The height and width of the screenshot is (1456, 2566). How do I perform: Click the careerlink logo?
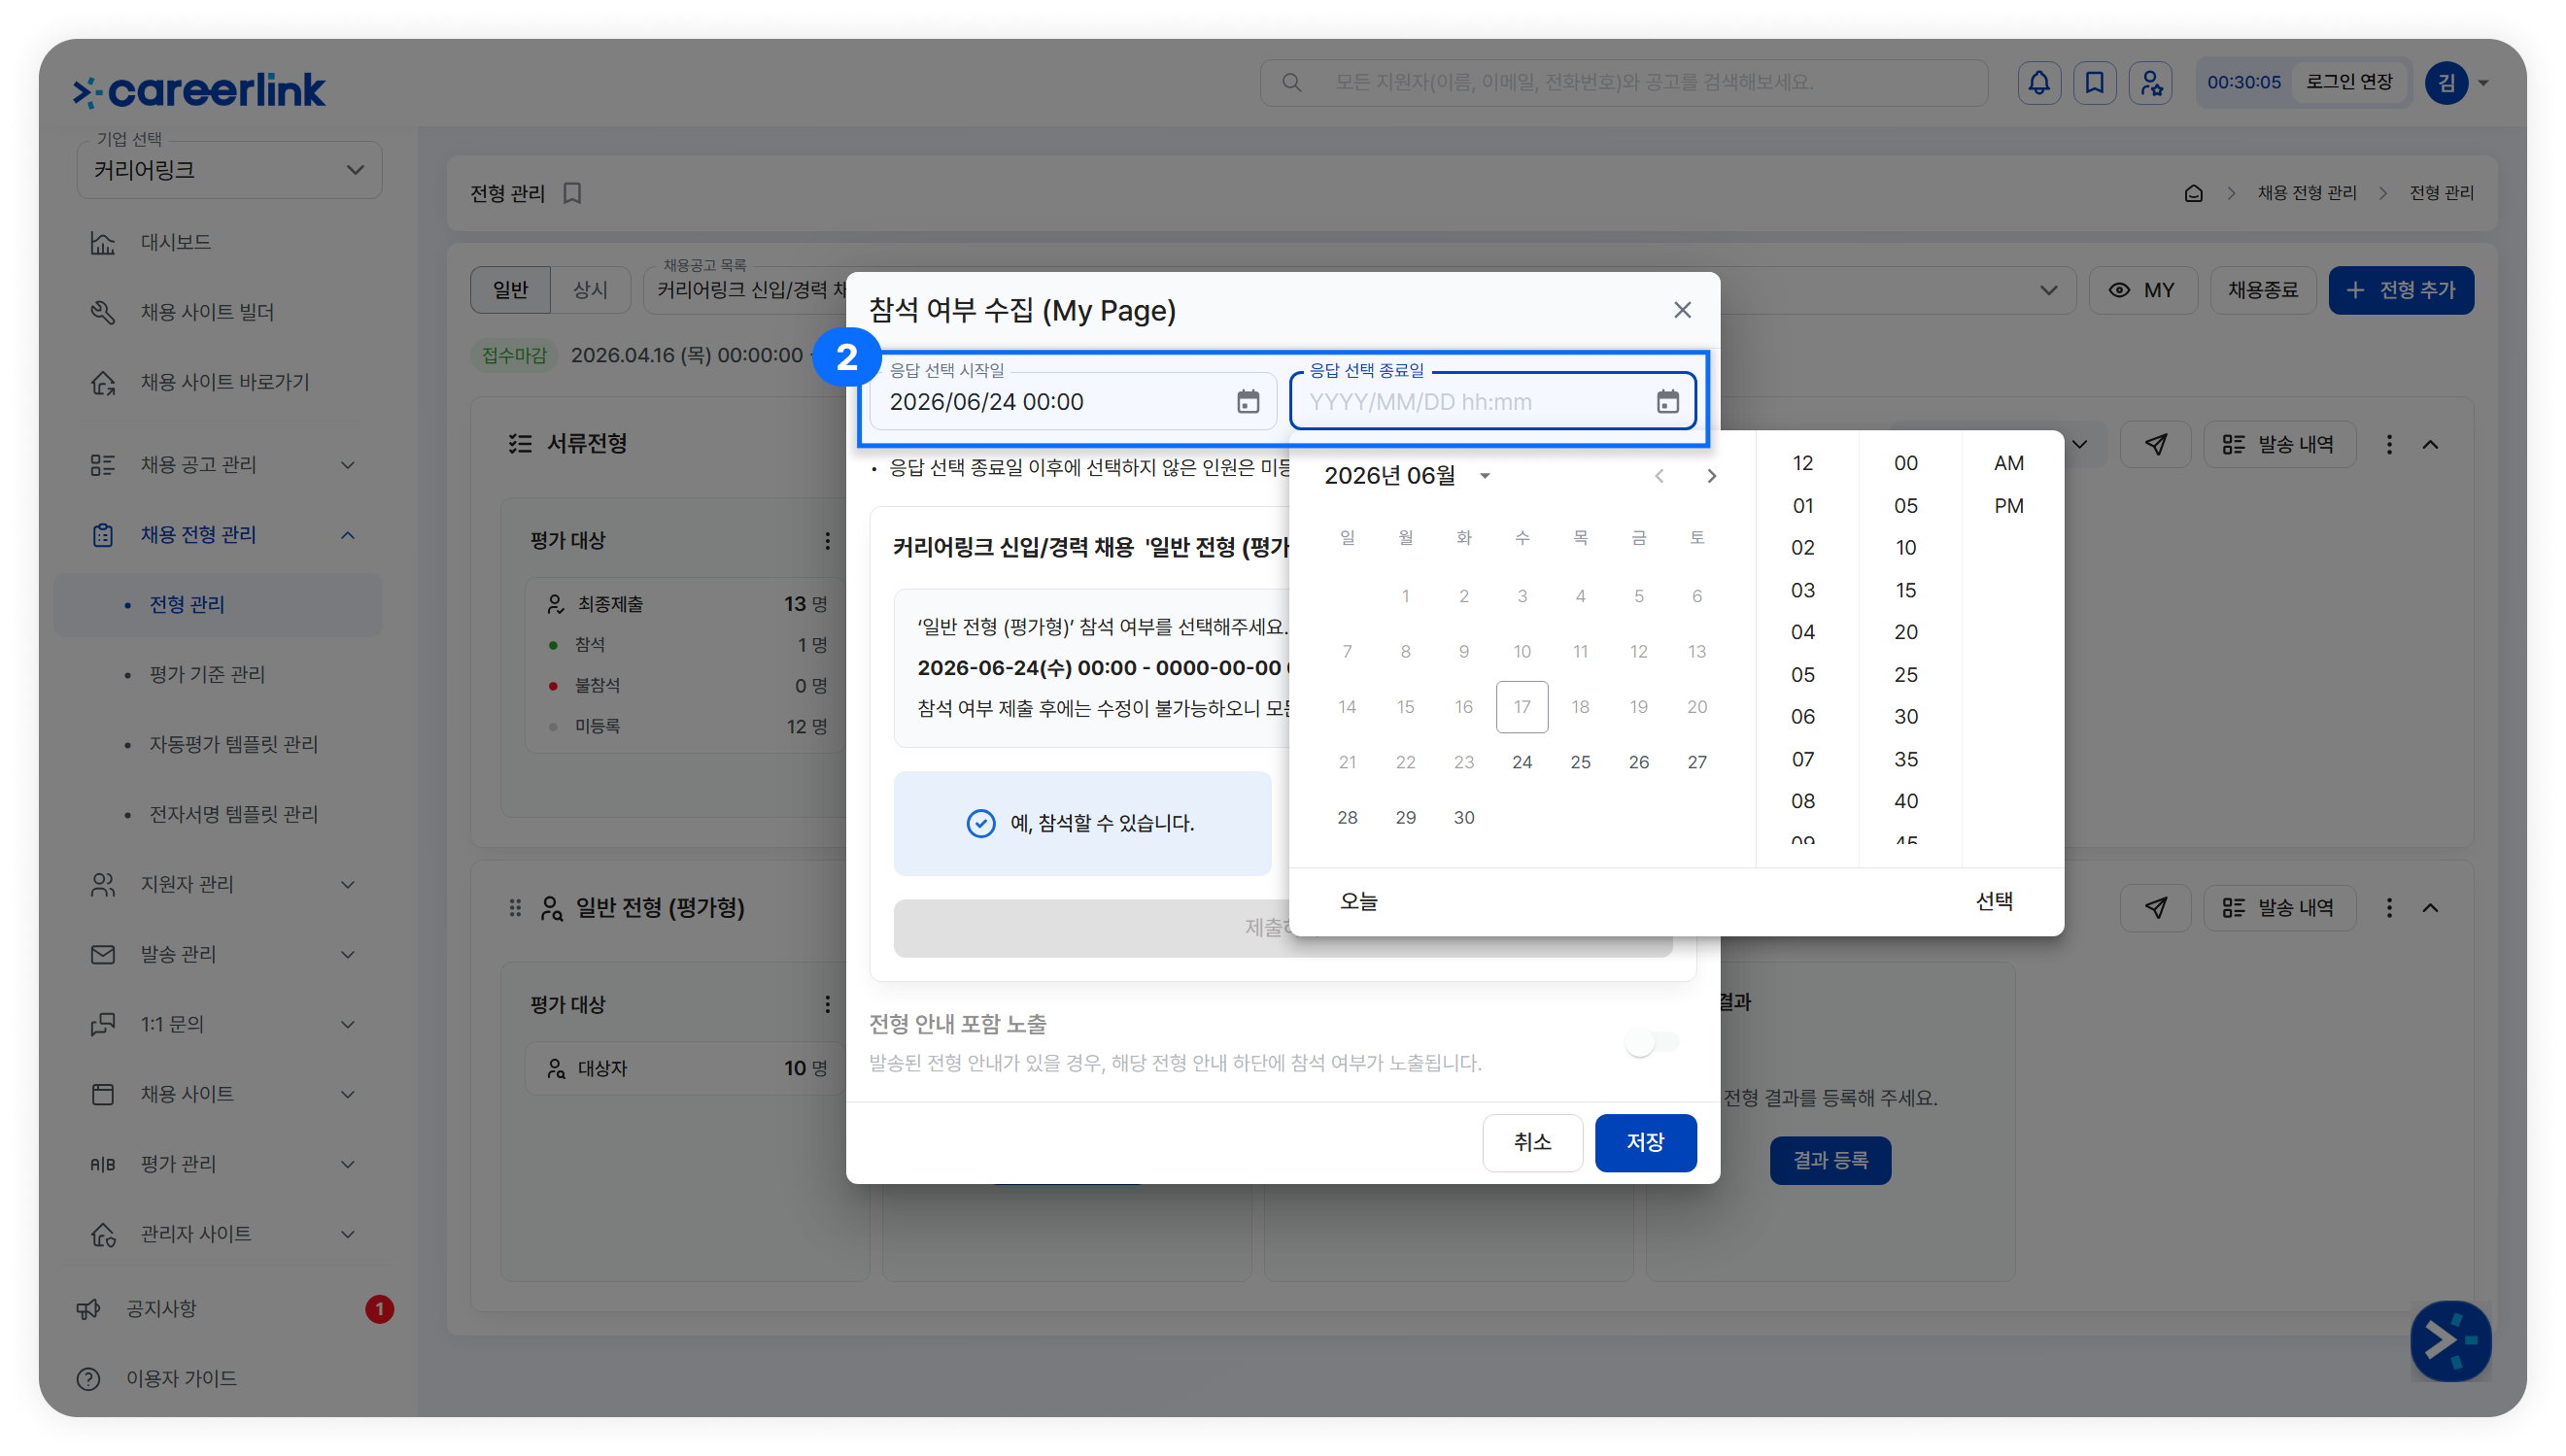point(199,90)
